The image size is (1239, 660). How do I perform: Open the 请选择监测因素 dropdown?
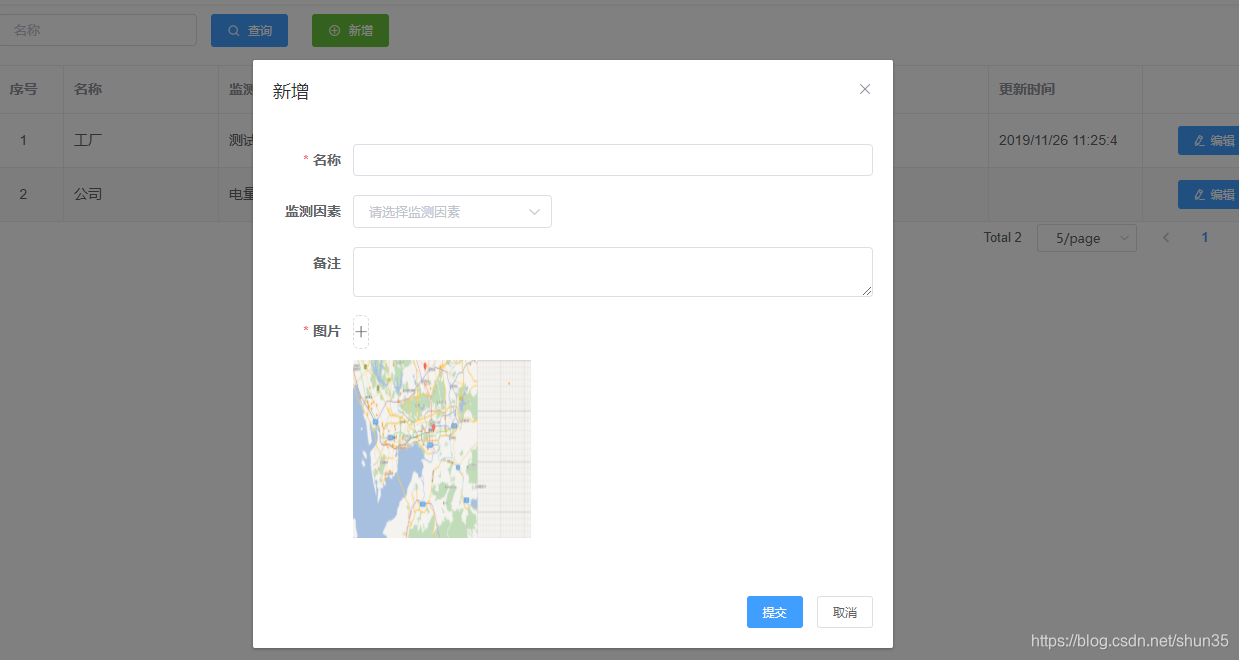pos(452,212)
